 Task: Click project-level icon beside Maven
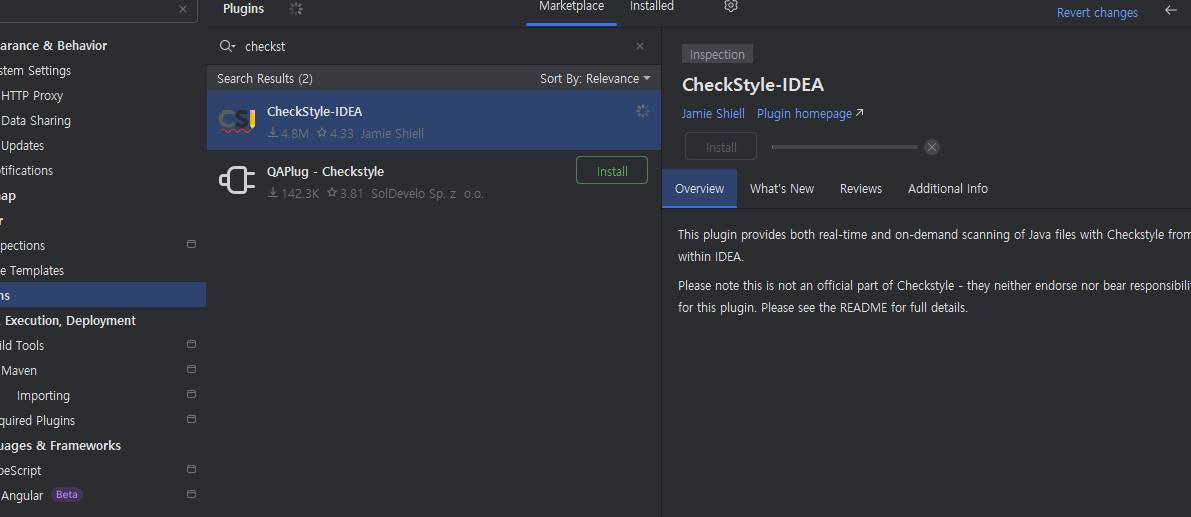click(191, 370)
